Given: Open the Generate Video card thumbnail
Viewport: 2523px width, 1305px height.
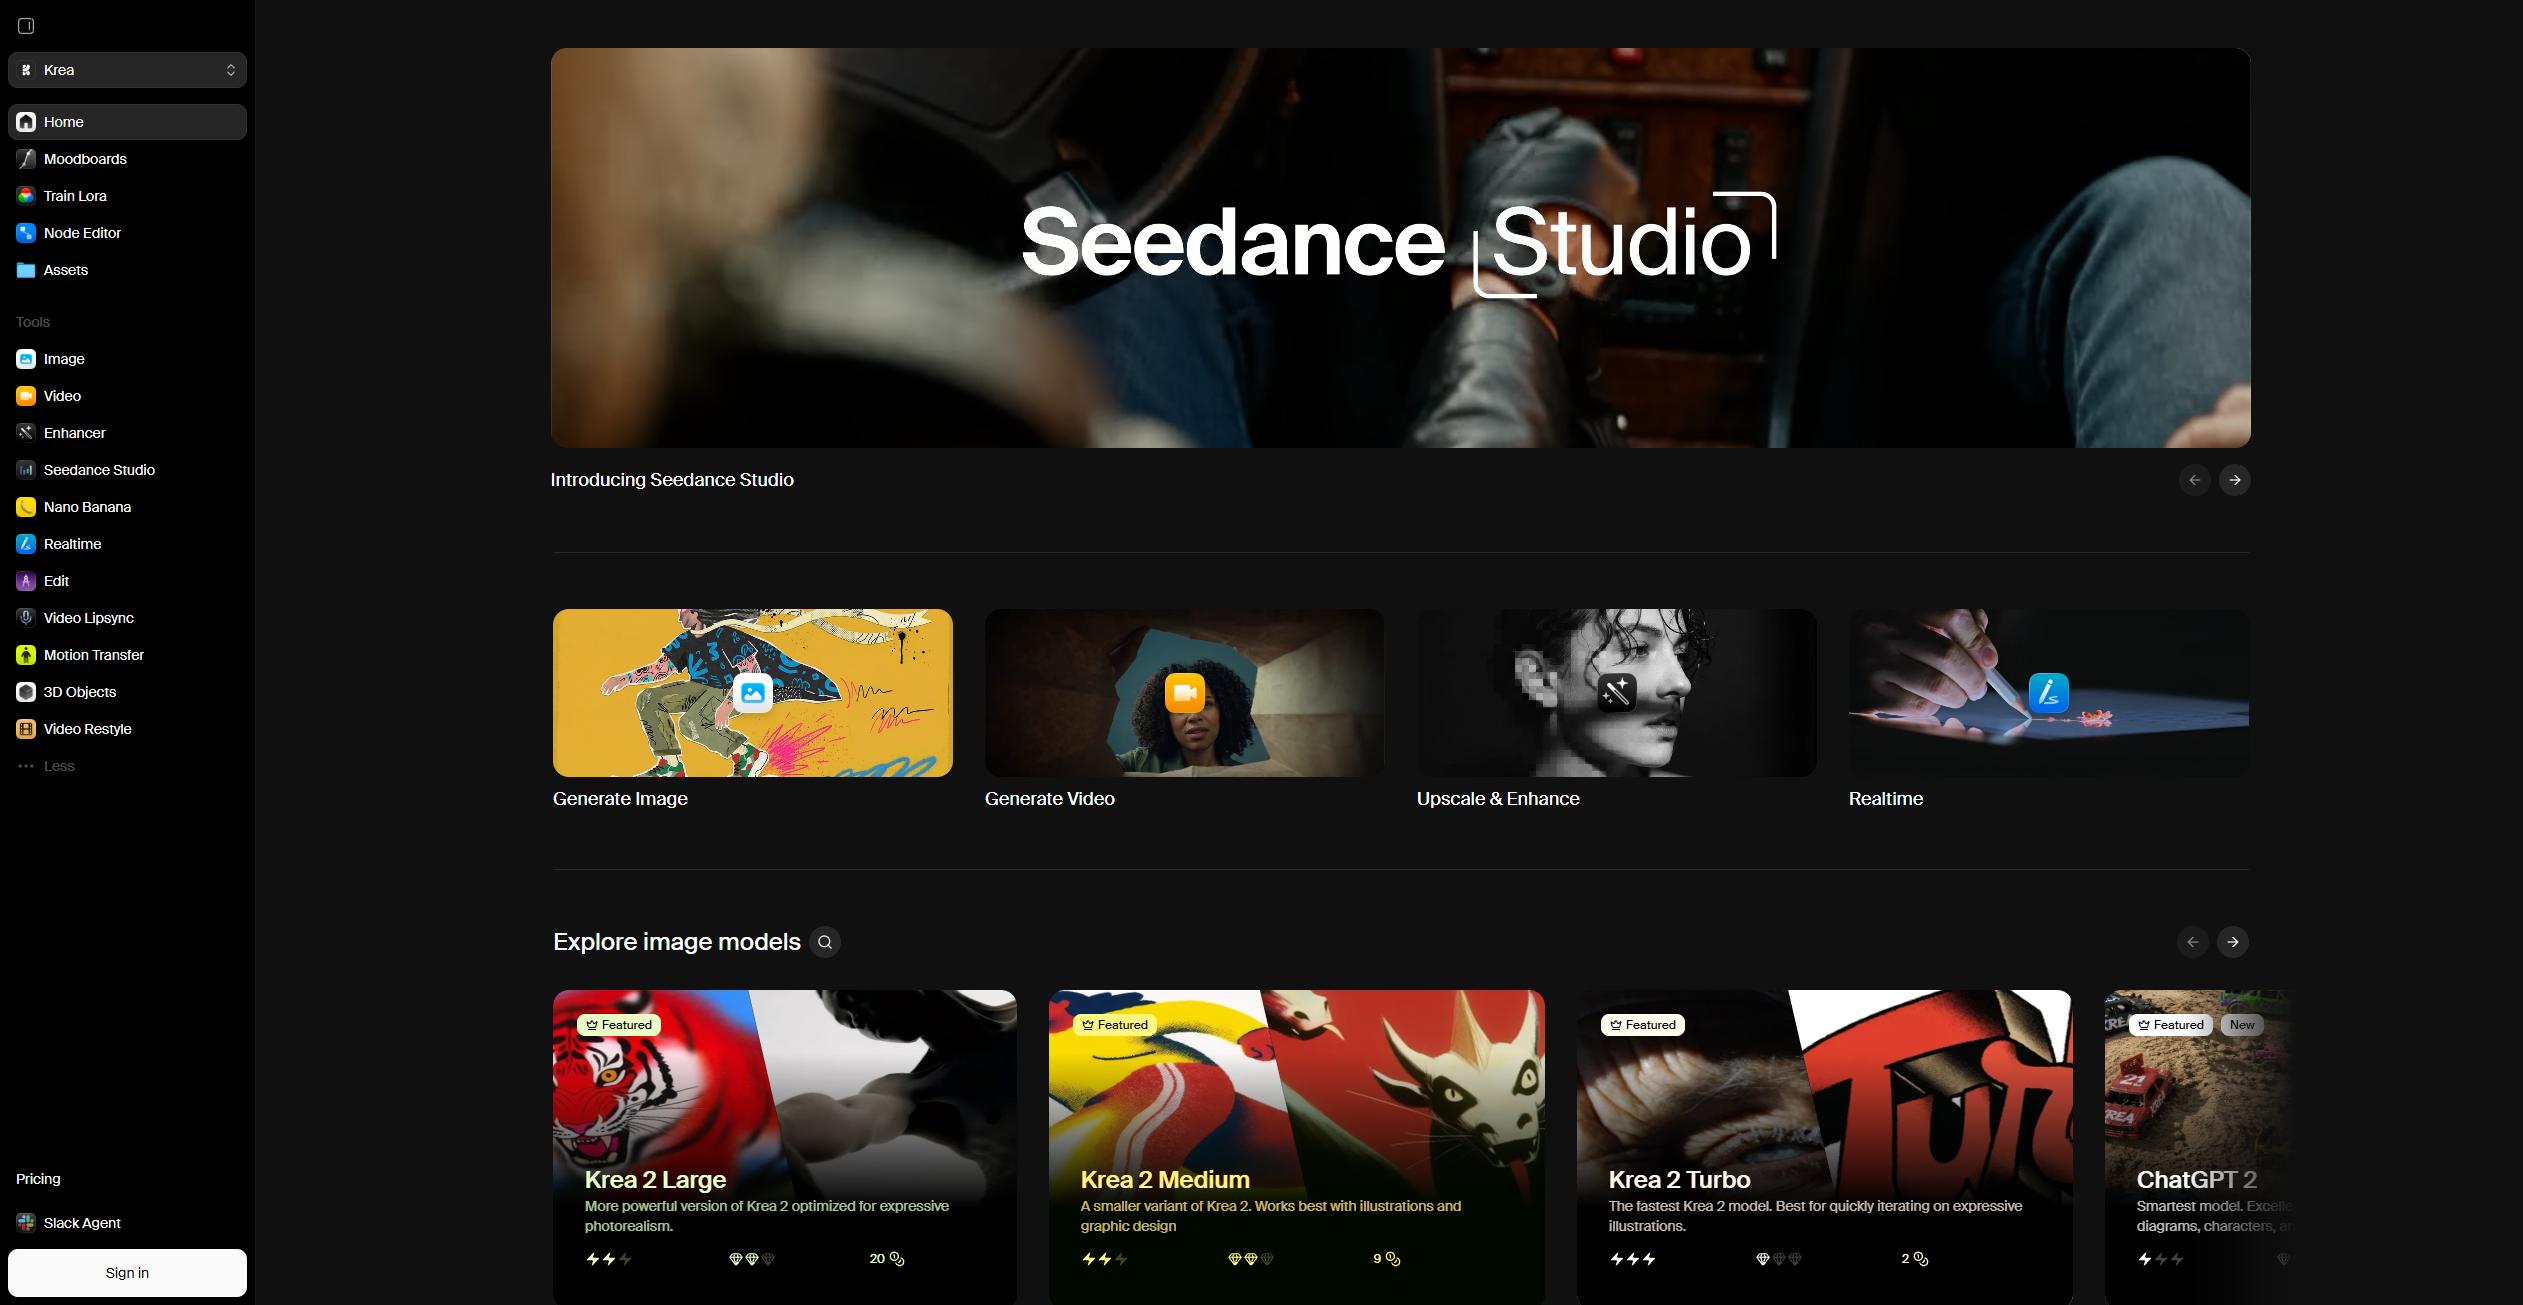Looking at the screenshot, I should point(1185,693).
